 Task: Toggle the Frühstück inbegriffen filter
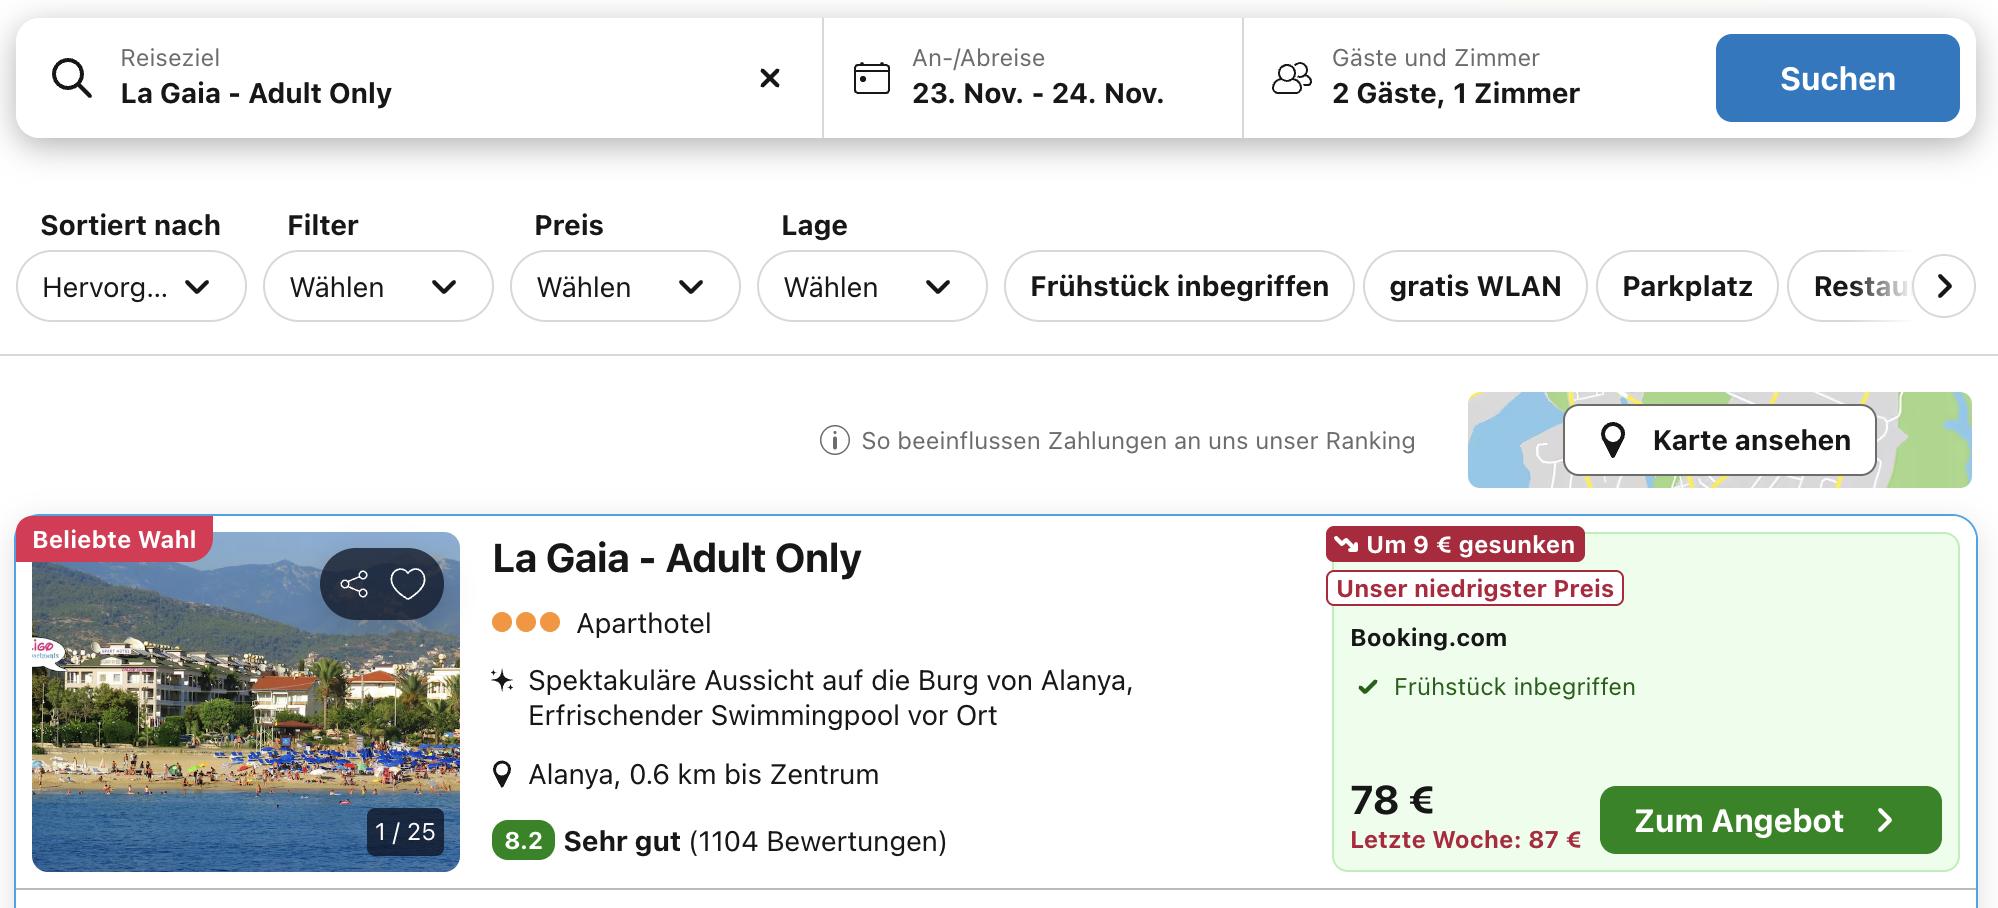1179,287
